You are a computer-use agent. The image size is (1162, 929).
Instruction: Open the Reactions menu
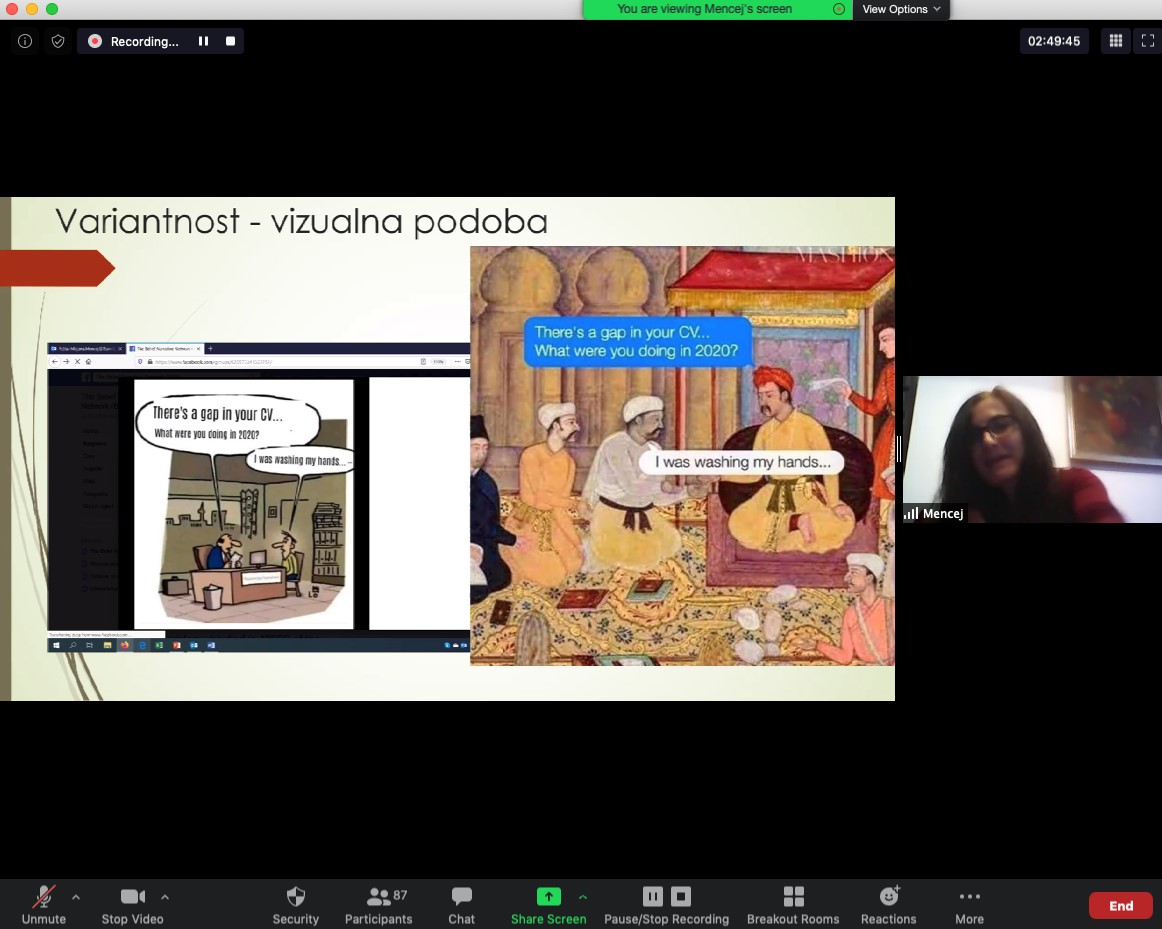(888, 904)
